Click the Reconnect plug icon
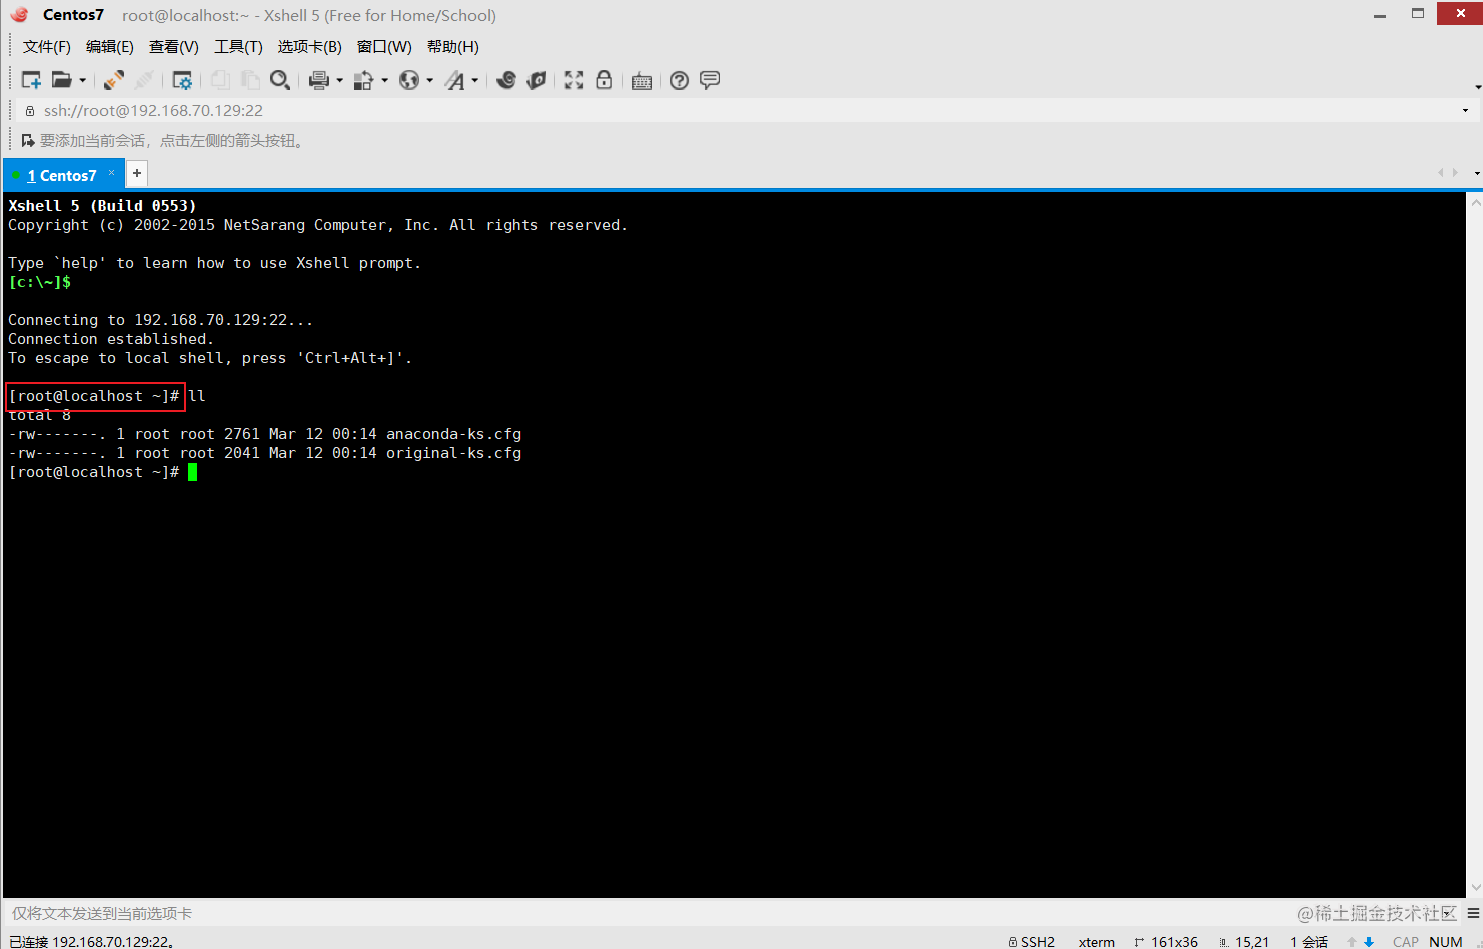1483x949 pixels. pos(114,80)
